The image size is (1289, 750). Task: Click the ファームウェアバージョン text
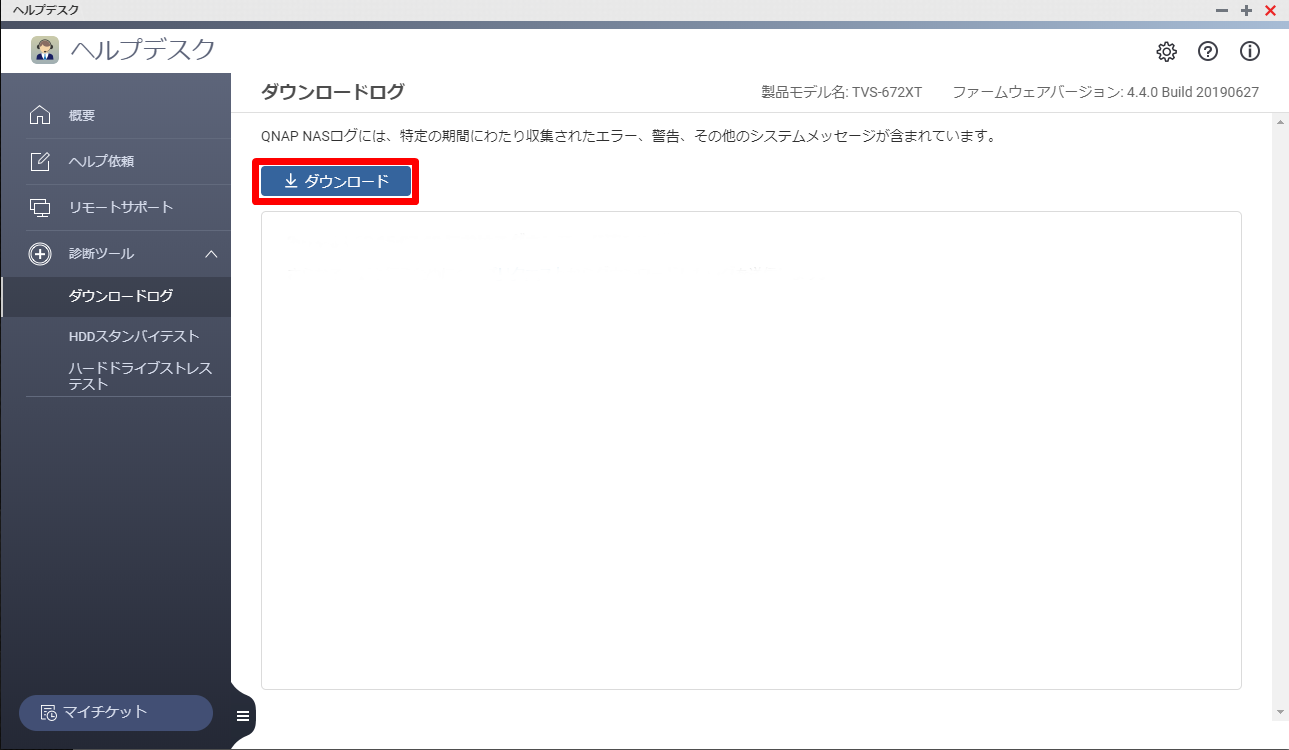coord(1105,92)
